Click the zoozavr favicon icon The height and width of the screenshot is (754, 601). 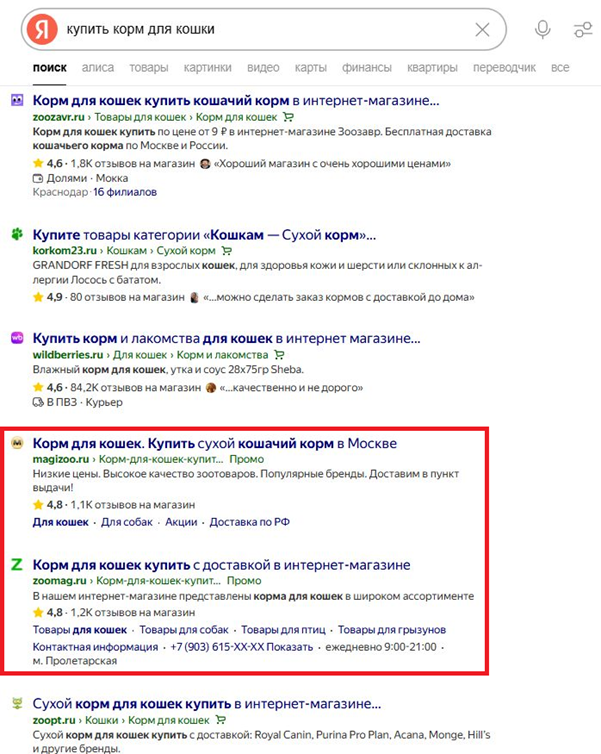click(x=17, y=100)
